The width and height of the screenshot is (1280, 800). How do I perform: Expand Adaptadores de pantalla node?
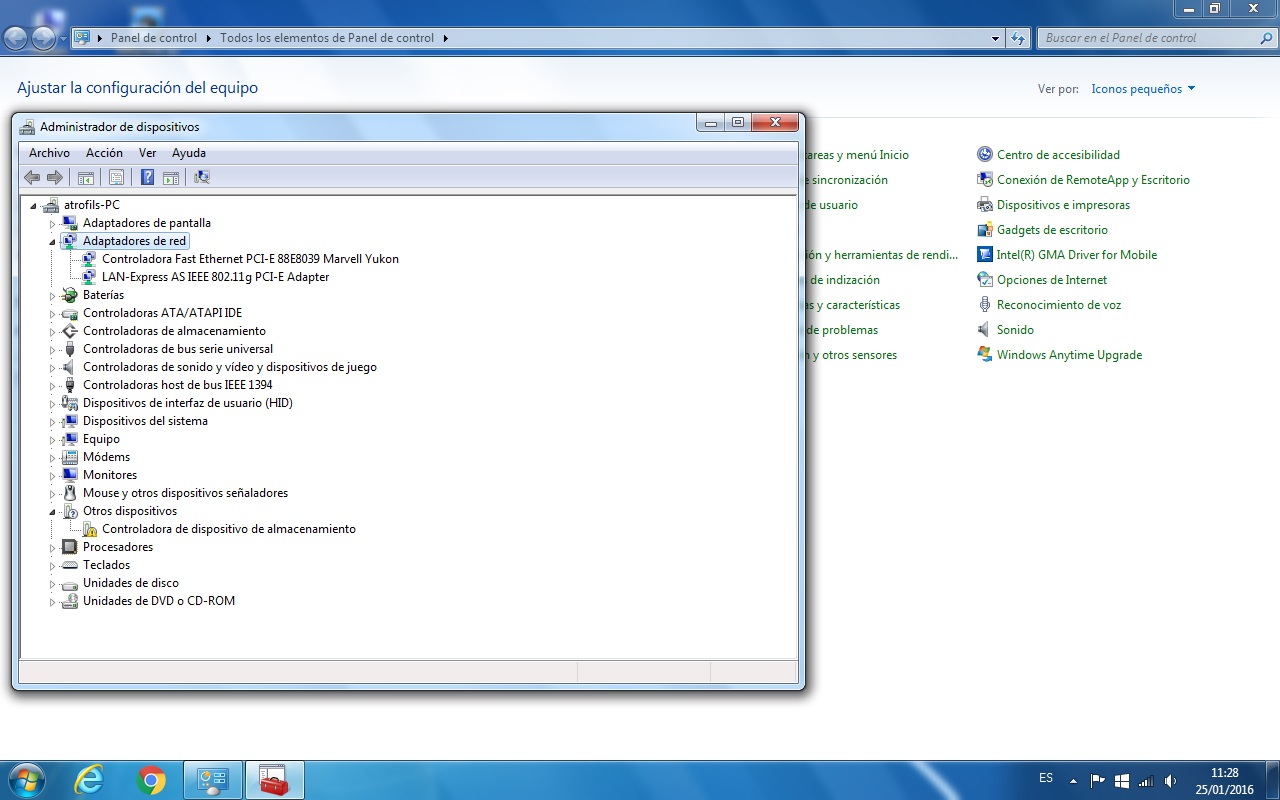pyautogui.click(x=53, y=223)
